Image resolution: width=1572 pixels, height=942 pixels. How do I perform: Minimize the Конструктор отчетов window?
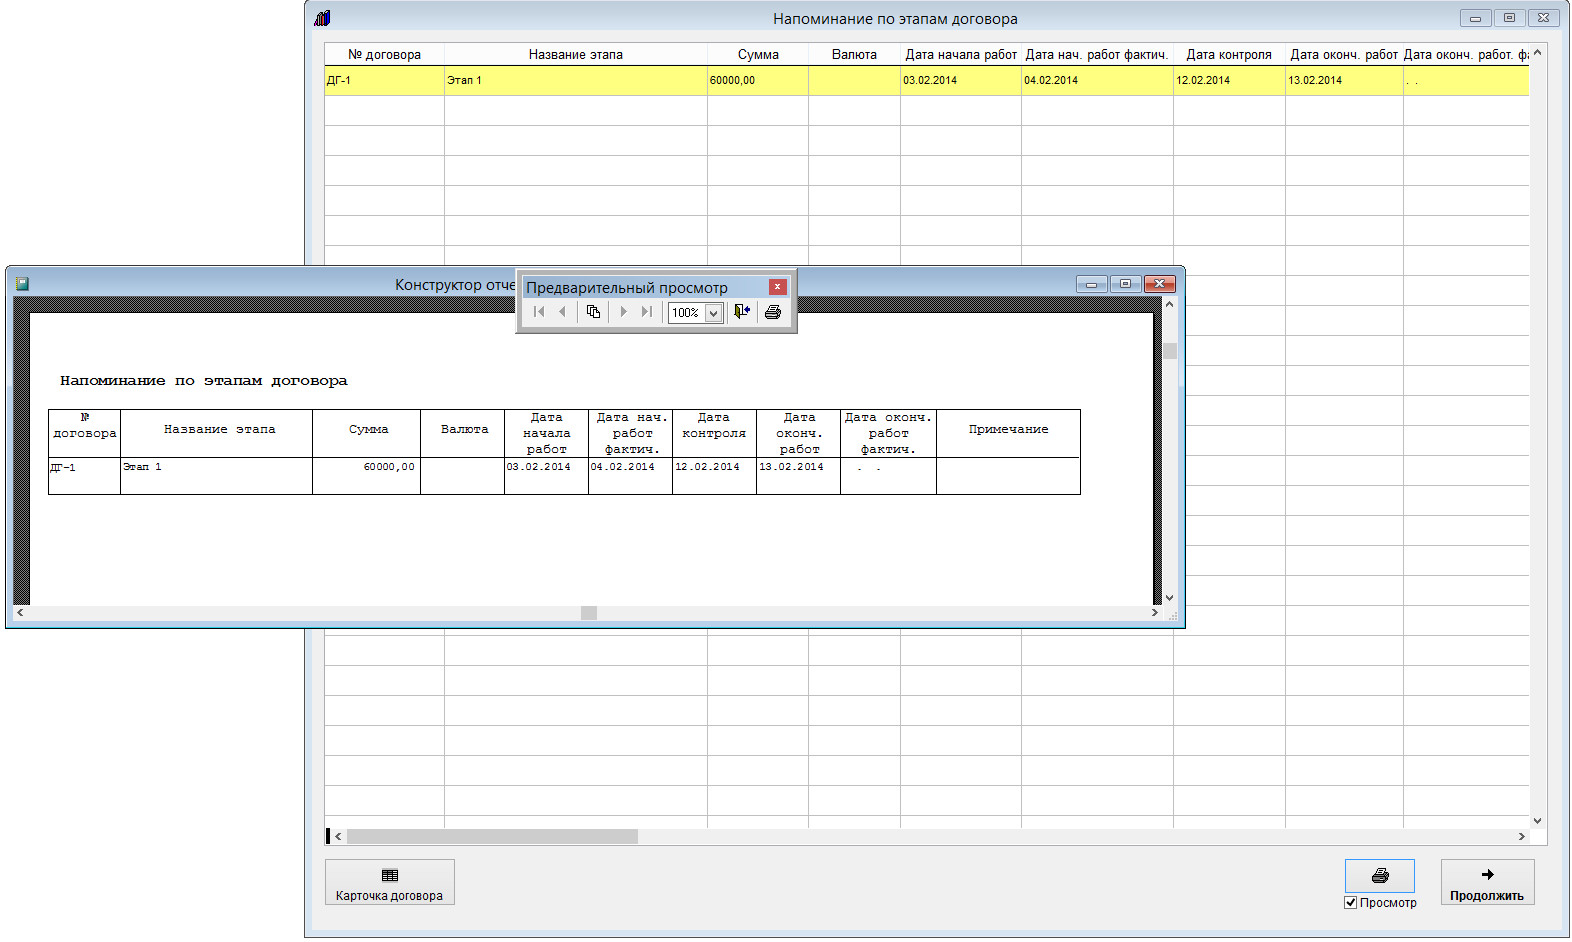pyautogui.click(x=1091, y=284)
